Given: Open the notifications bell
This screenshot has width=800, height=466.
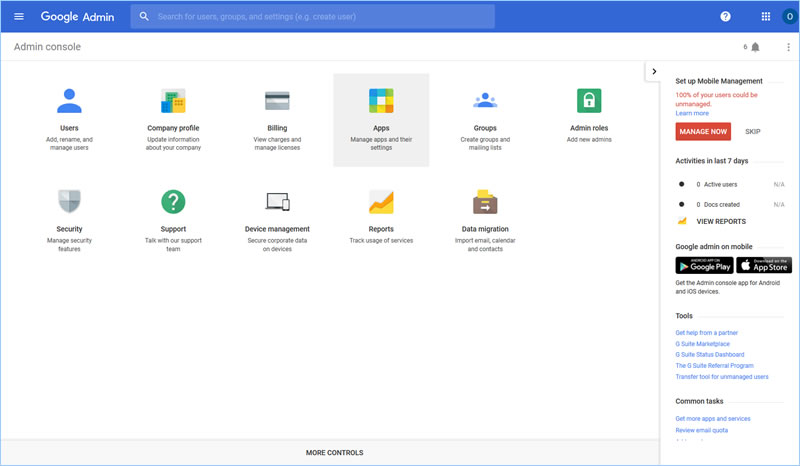Looking at the screenshot, I should [755, 47].
